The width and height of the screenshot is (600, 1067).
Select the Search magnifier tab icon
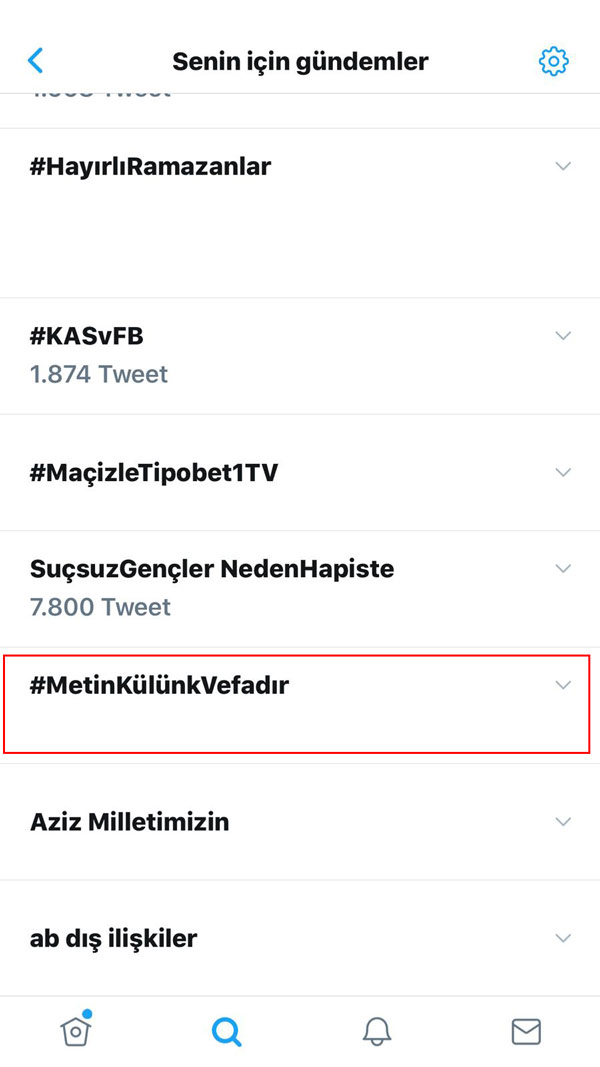[227, 1030]
